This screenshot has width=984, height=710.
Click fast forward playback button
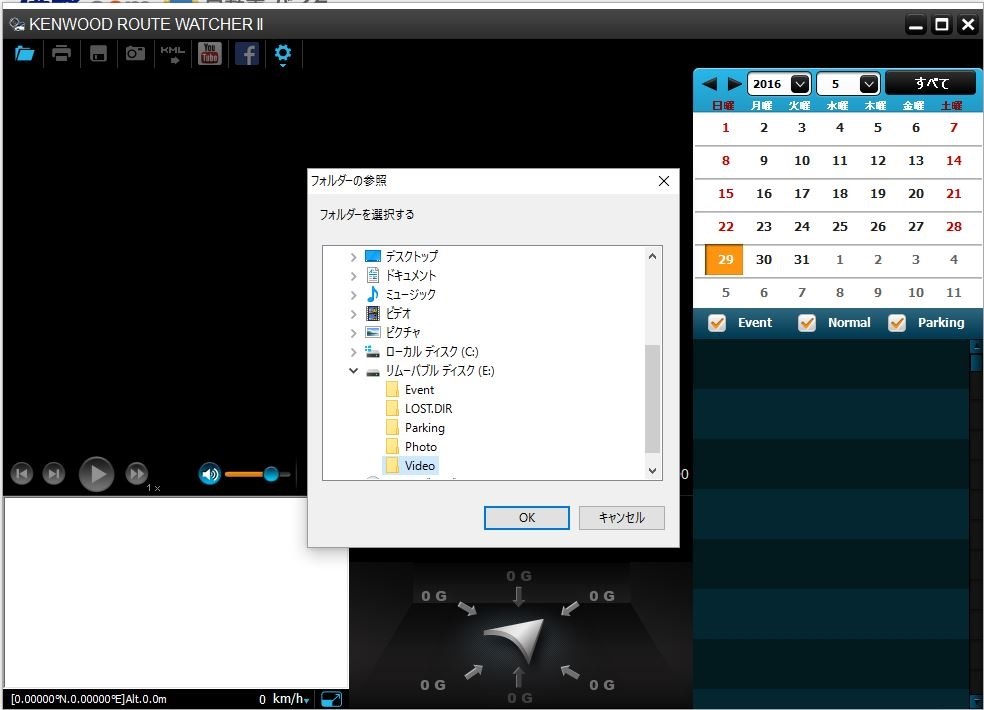click(x=136, y=473)
